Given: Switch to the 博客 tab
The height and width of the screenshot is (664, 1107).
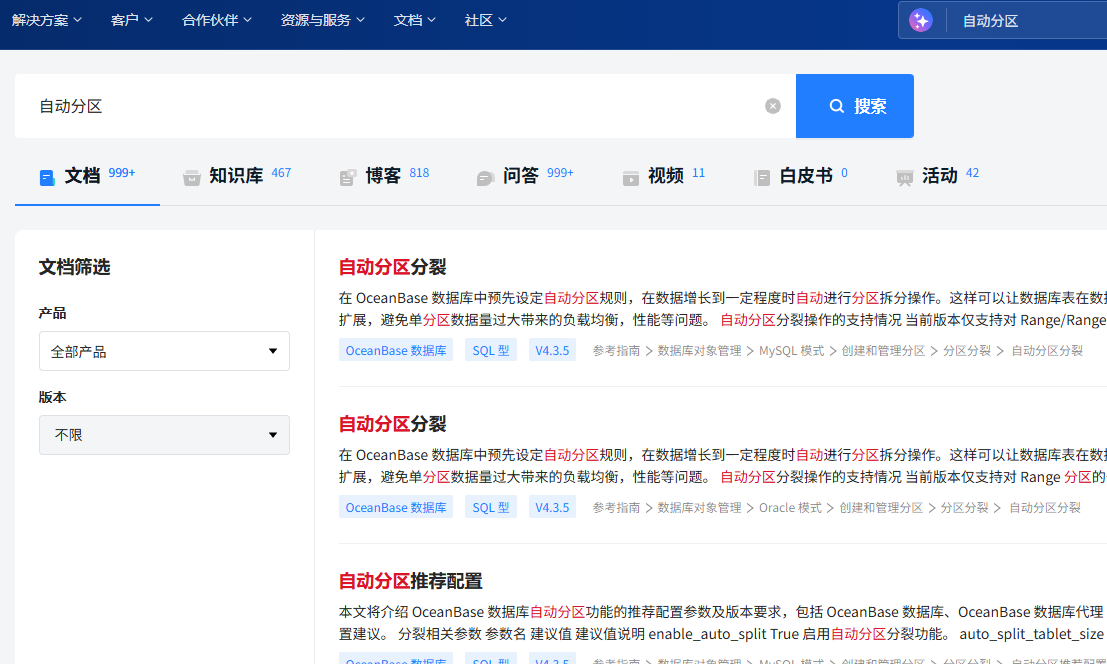Looking at the screenshot, I should pyautogui.click(x=384, y=176).
